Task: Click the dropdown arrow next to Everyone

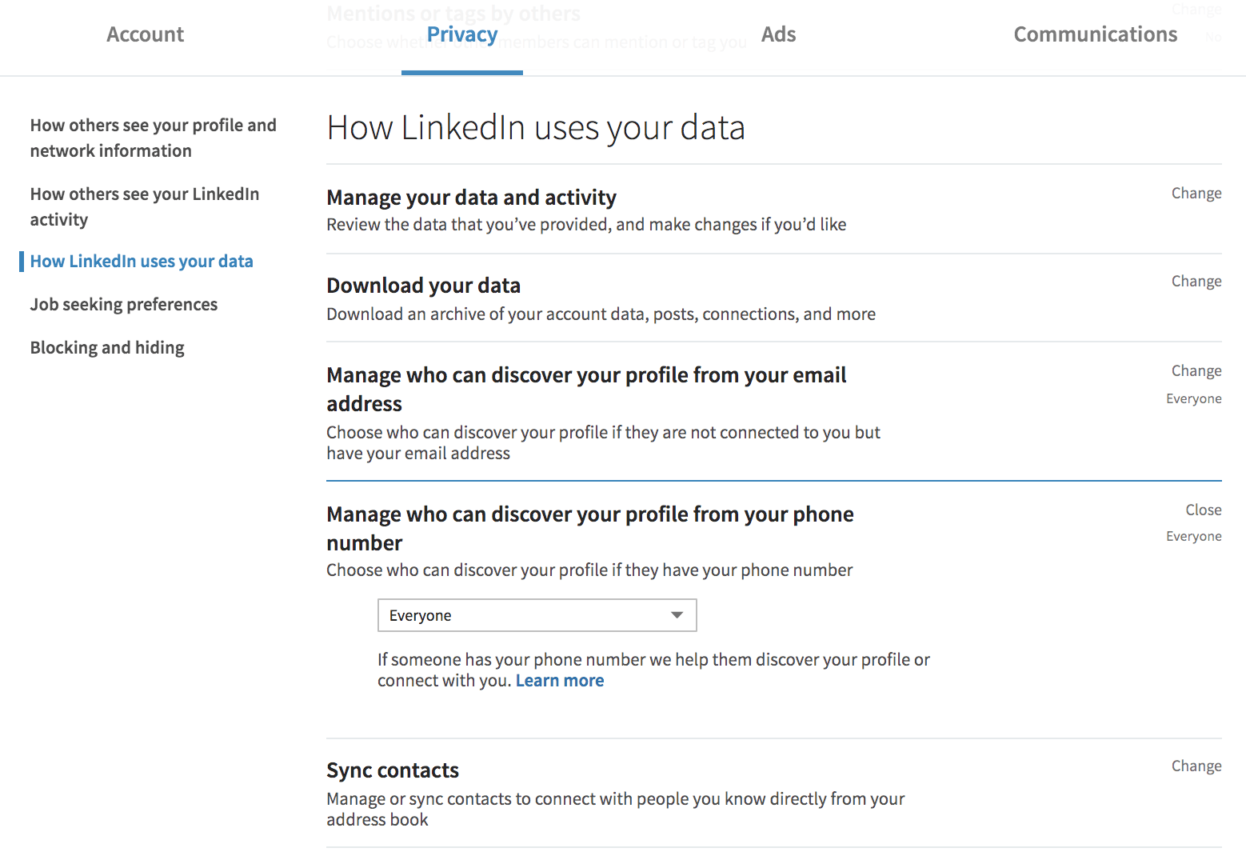Action: click(678, 614)
